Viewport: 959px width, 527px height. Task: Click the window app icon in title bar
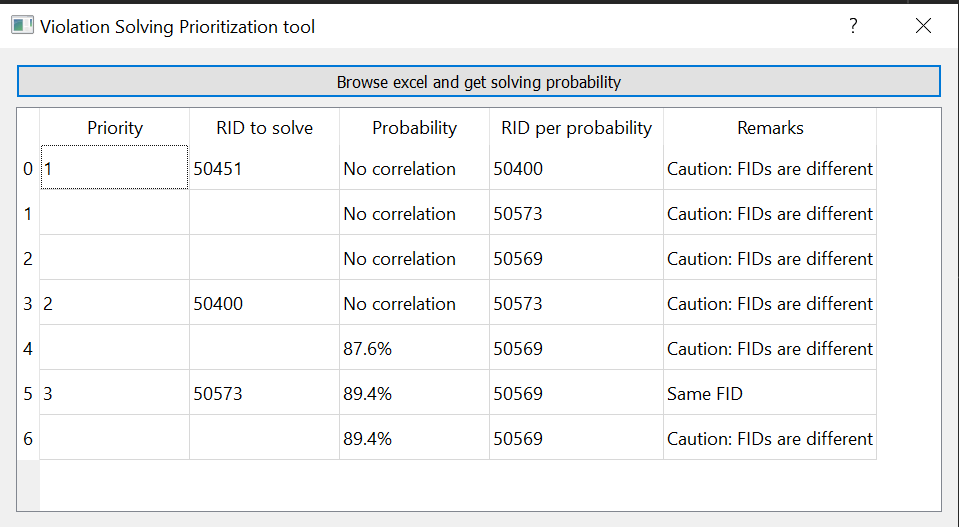(x=23, y=26)
